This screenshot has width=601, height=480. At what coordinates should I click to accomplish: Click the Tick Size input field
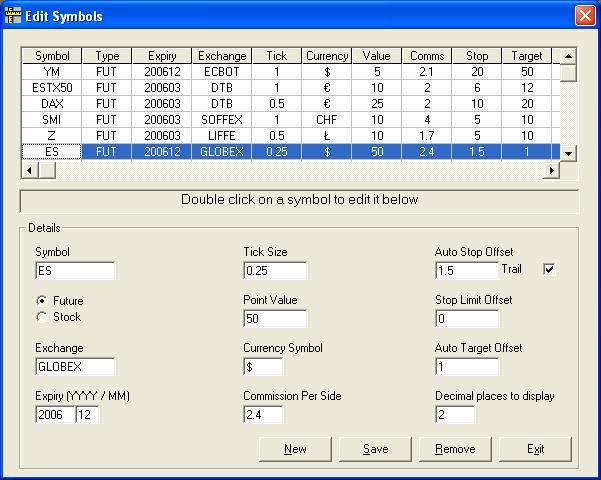click(275, 271)
